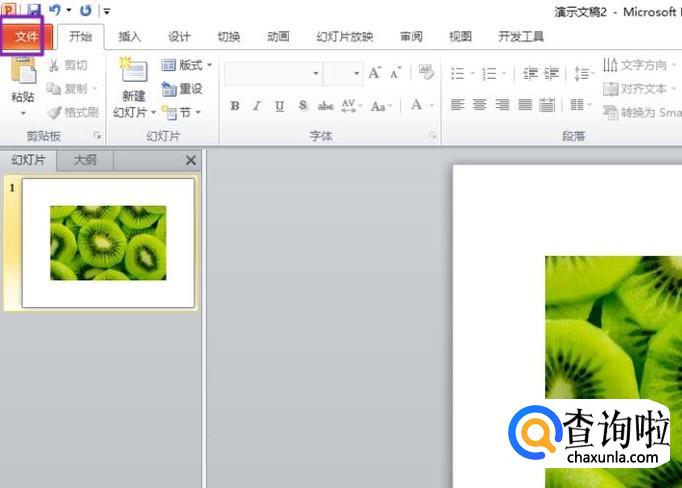
Task: Open the line spacing menu icon
Action: pos(583,73)
